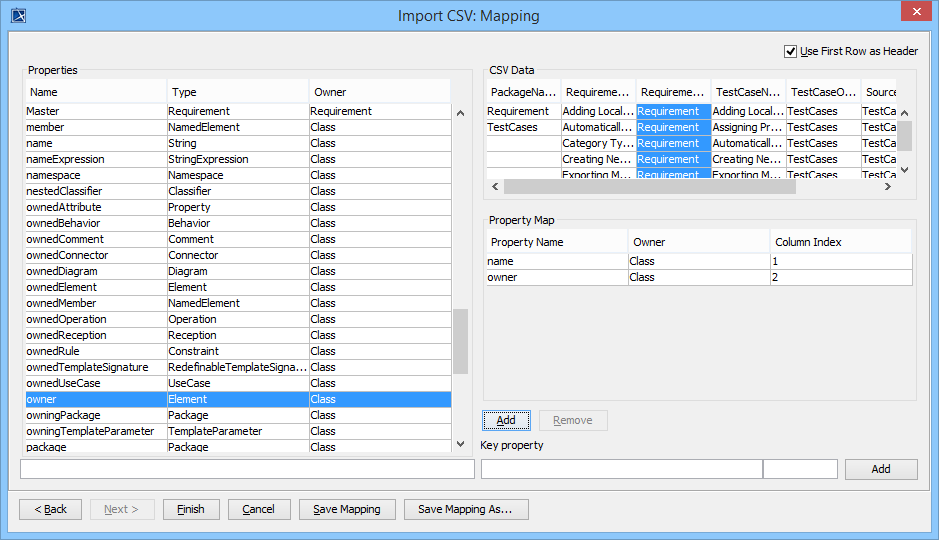Sort Properties by the Type column header
939x540 pixels.
click(x=237, y=92)
